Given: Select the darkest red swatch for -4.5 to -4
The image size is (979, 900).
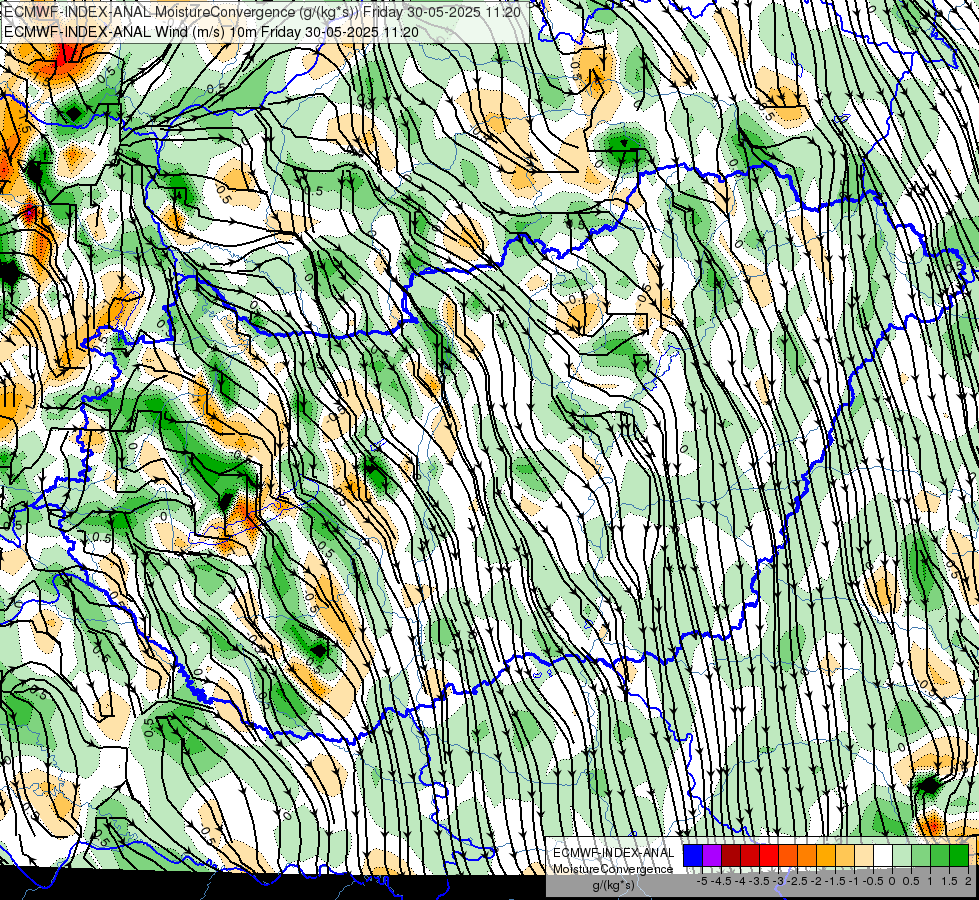Looking at the screenshot, I should [731, 856].
